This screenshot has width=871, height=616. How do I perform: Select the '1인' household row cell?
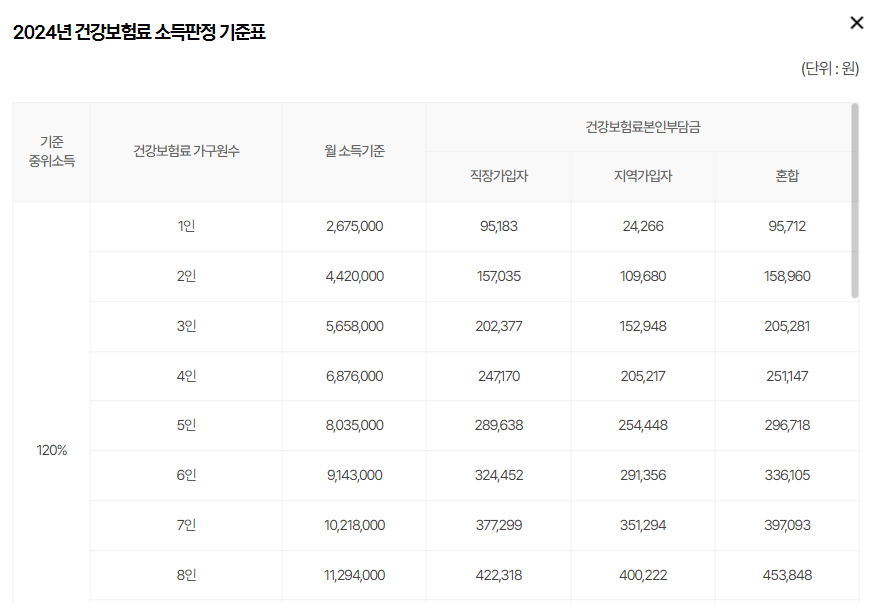(186, 226)
